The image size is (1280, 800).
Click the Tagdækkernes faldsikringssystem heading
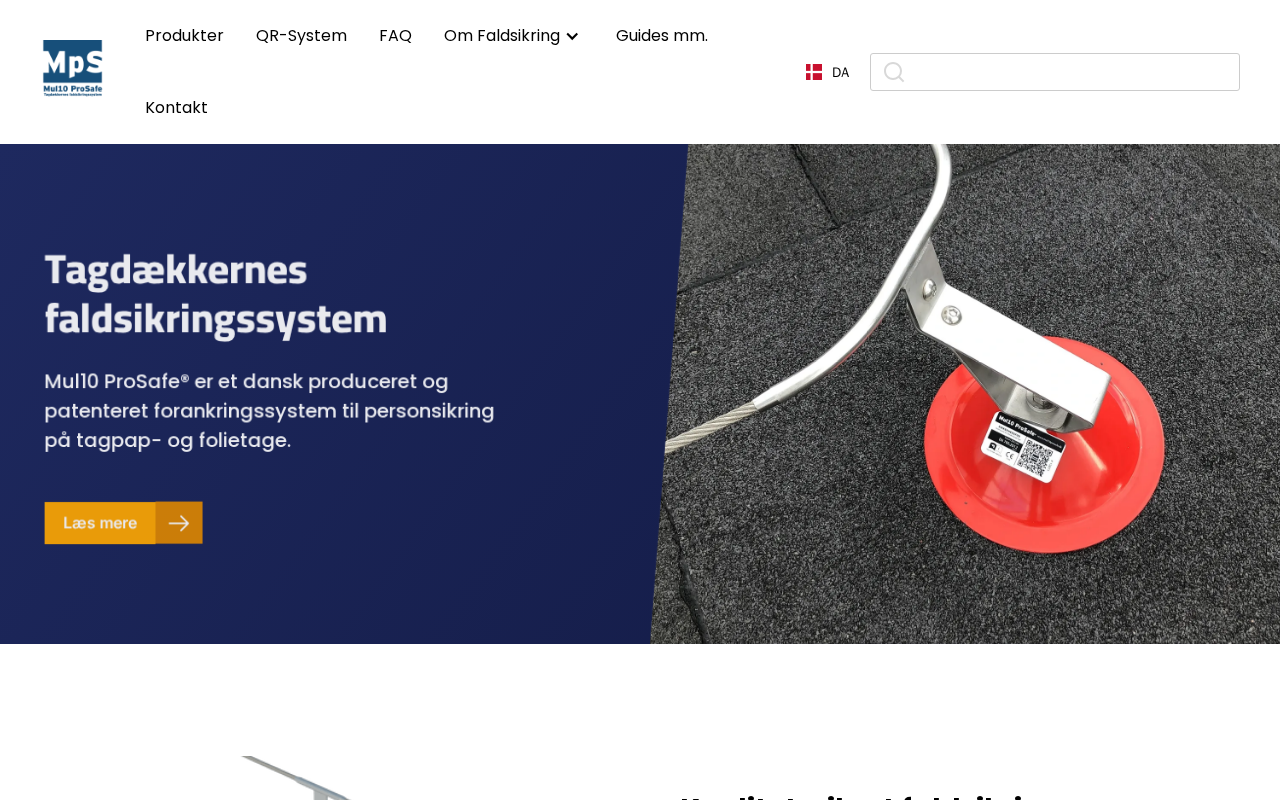[x=216, y=294]
